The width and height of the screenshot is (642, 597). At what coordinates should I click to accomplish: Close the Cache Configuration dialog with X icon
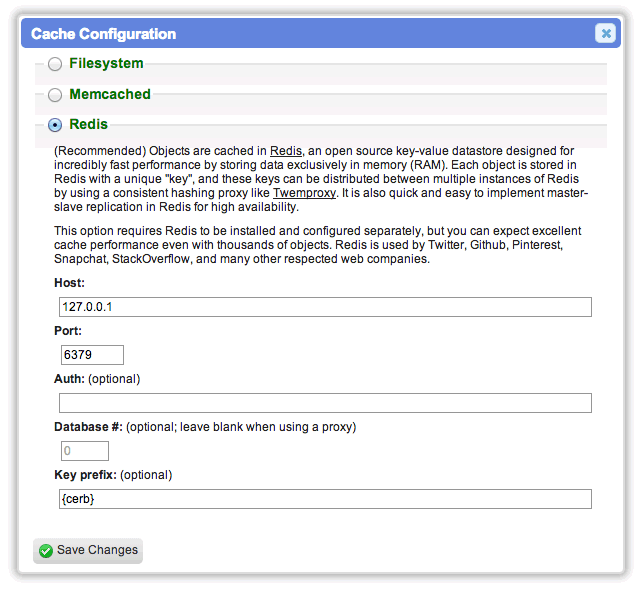(606, 33)
